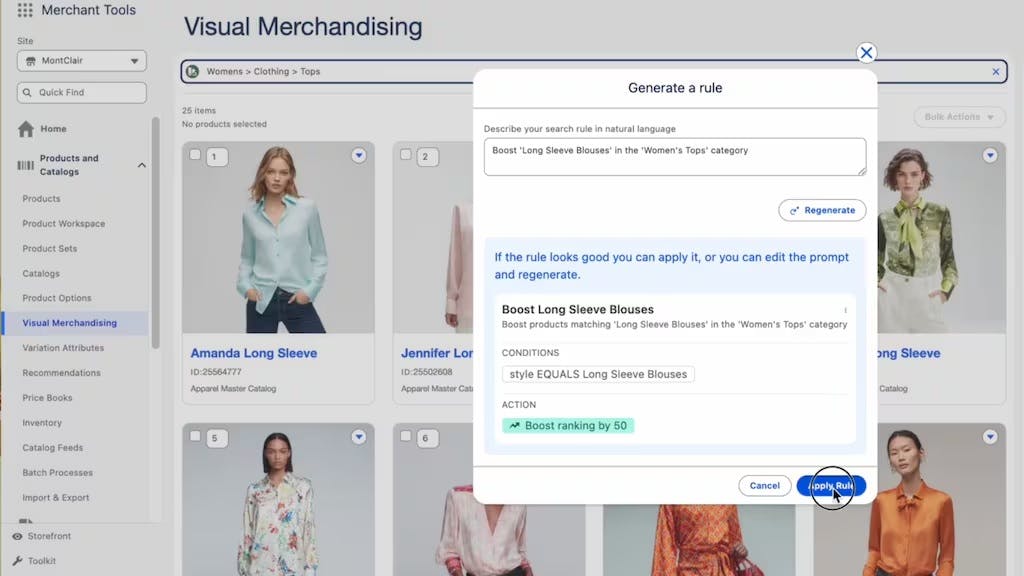
Task: Click the Apply Rule button
Action: pyautogui.click(x=831, y=486)
